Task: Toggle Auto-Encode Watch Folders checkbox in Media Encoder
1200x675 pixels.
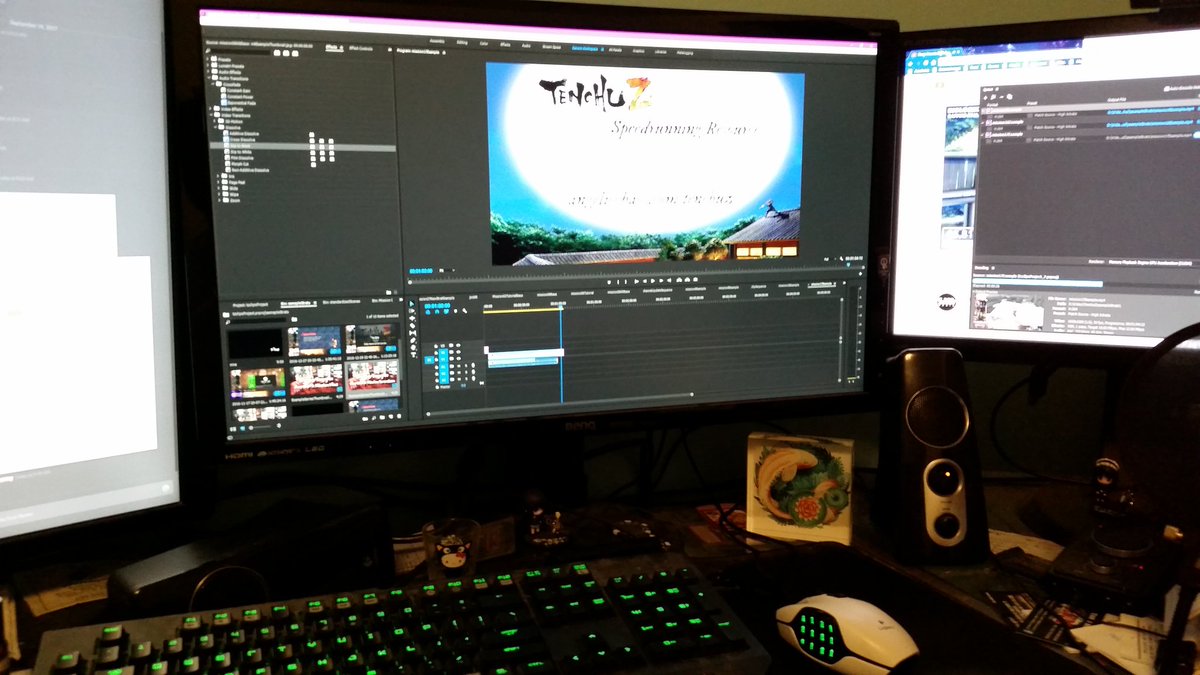Action: click(x=1166, y=89)
